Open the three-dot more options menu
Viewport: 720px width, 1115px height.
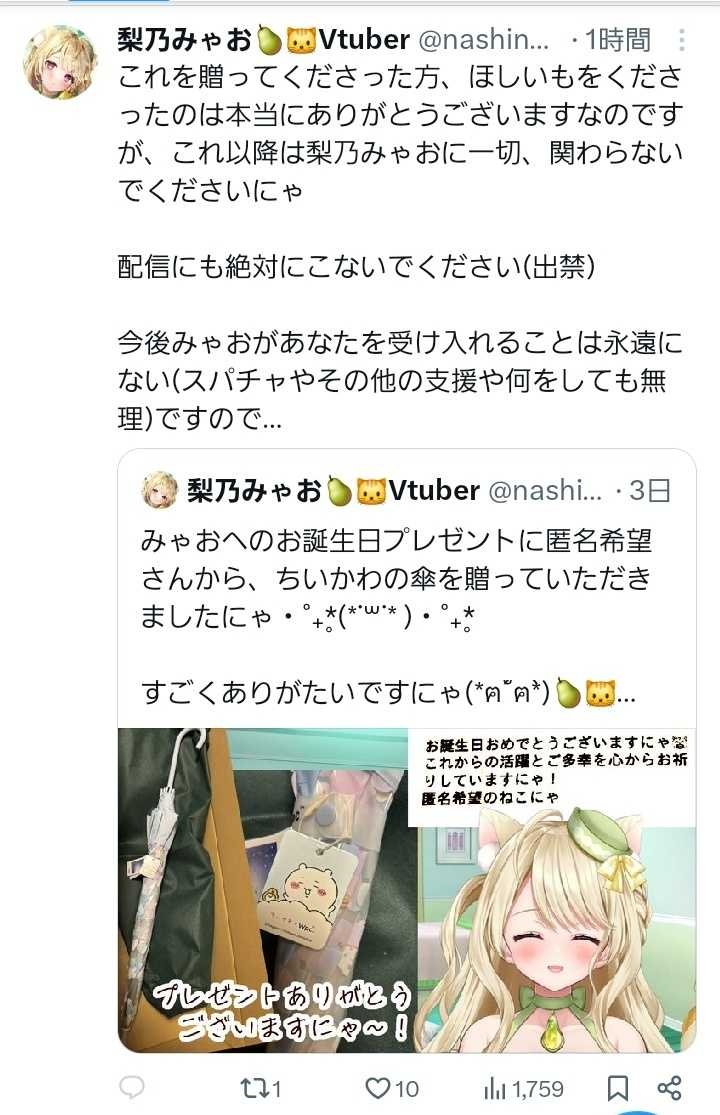tap(681, 40)
